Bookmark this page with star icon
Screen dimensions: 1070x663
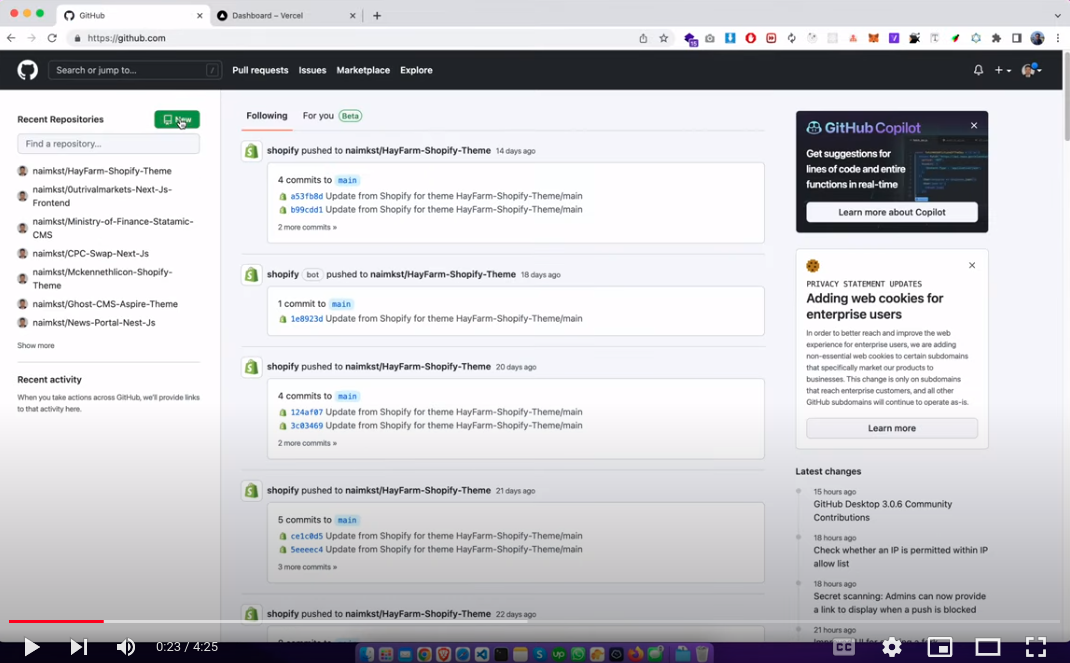(x=663, y=38)
